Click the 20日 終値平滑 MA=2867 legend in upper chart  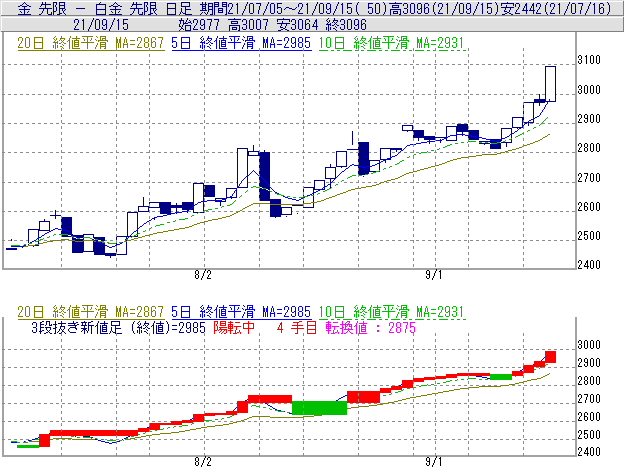pos(91,43)
